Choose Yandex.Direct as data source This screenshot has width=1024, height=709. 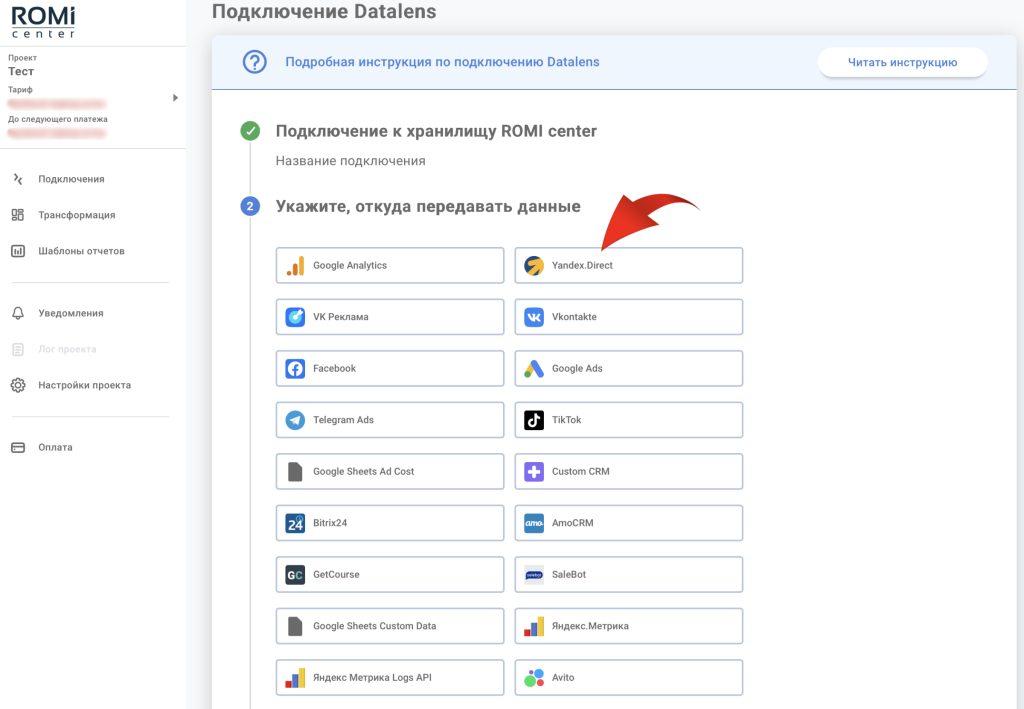[629, 266]
